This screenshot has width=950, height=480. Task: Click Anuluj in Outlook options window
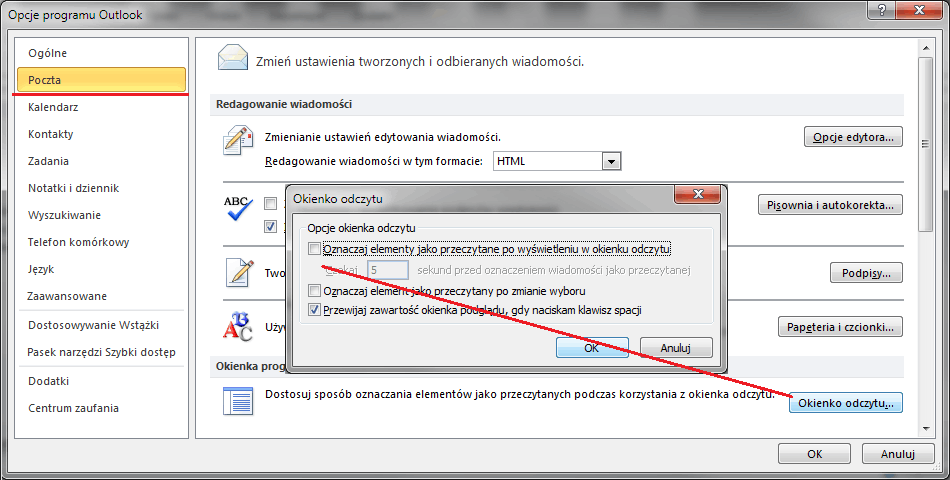tap(898, 454)
